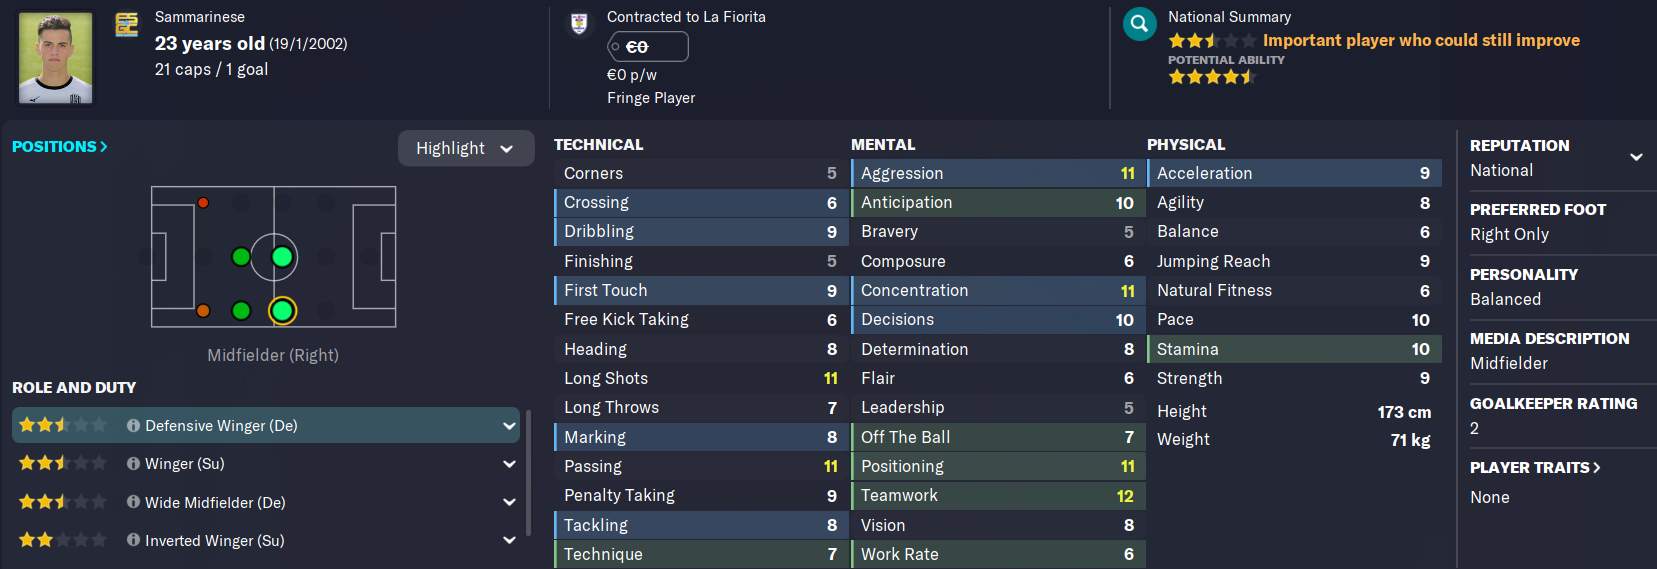The image size is (1657, 569).
Task: Click the La Fiorita club crest
Action: (579, 24)
